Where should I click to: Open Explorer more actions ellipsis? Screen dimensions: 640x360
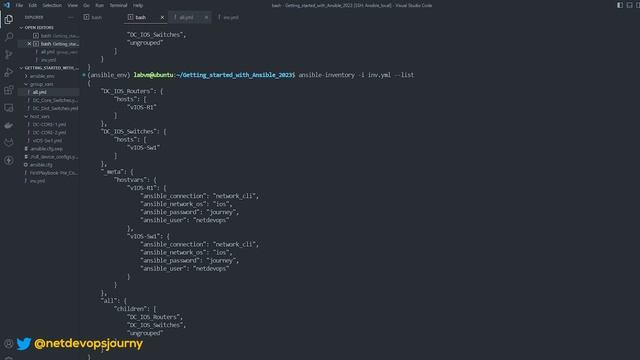pyautogui.click(x=70, y=18)
